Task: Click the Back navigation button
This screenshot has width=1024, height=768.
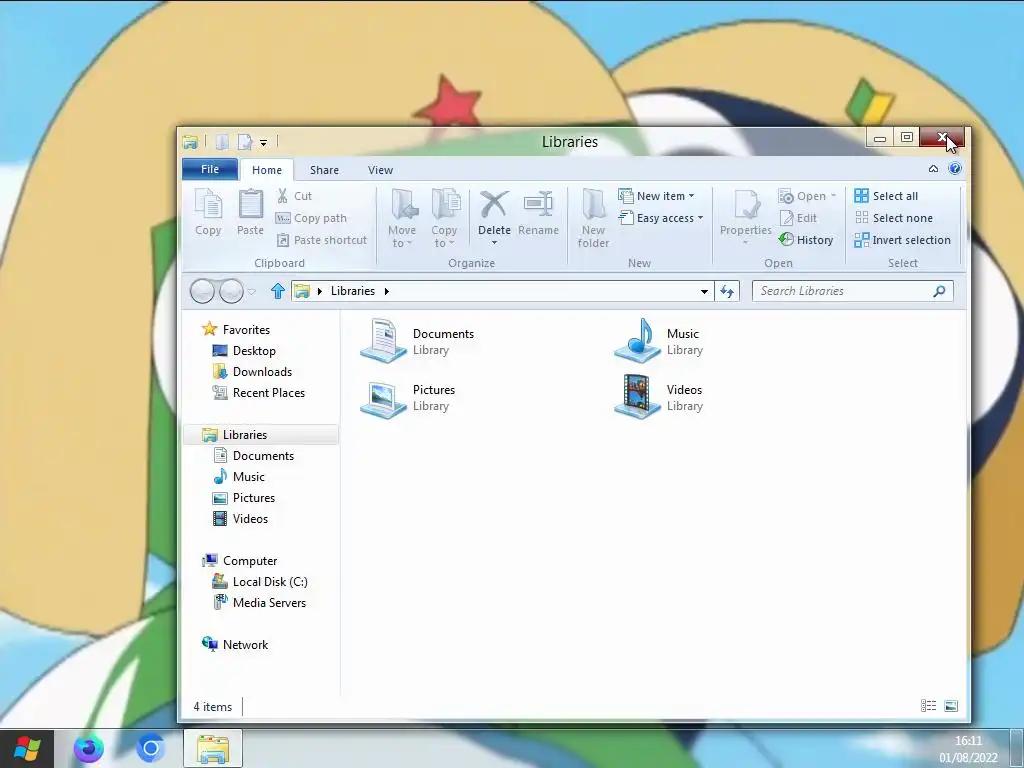Action: pos(202,291)
